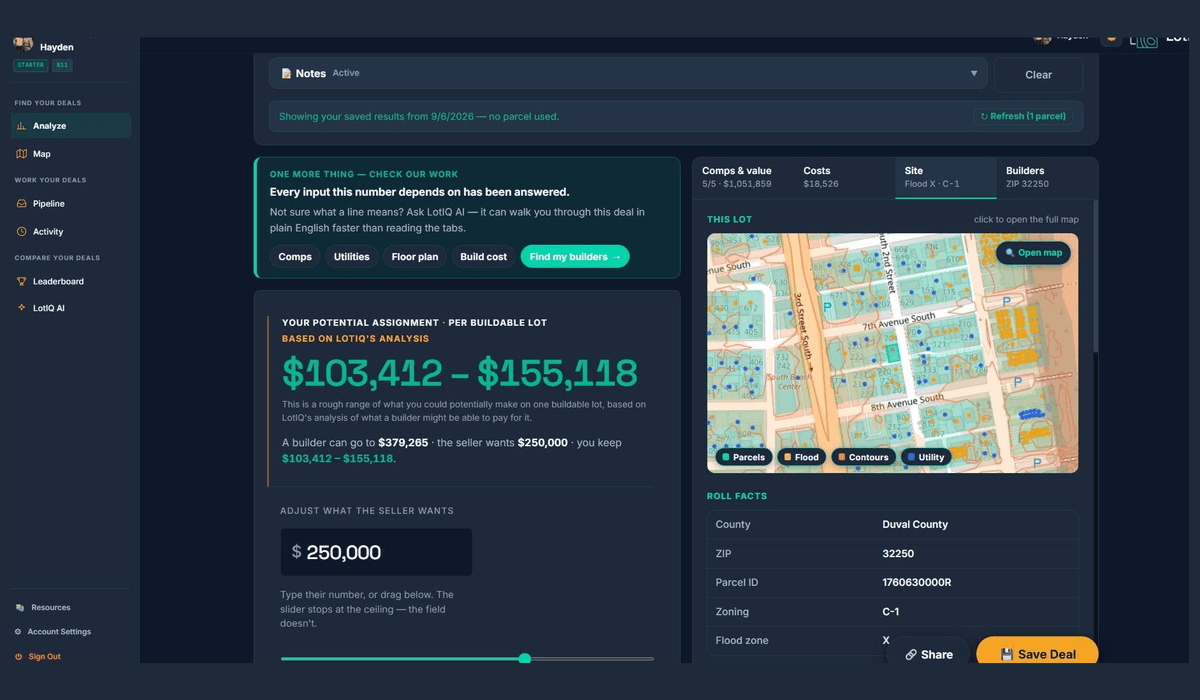
Task: Click the Parcel ID 1760630000R
Action: pyautogui.click(x=916, y=583)
